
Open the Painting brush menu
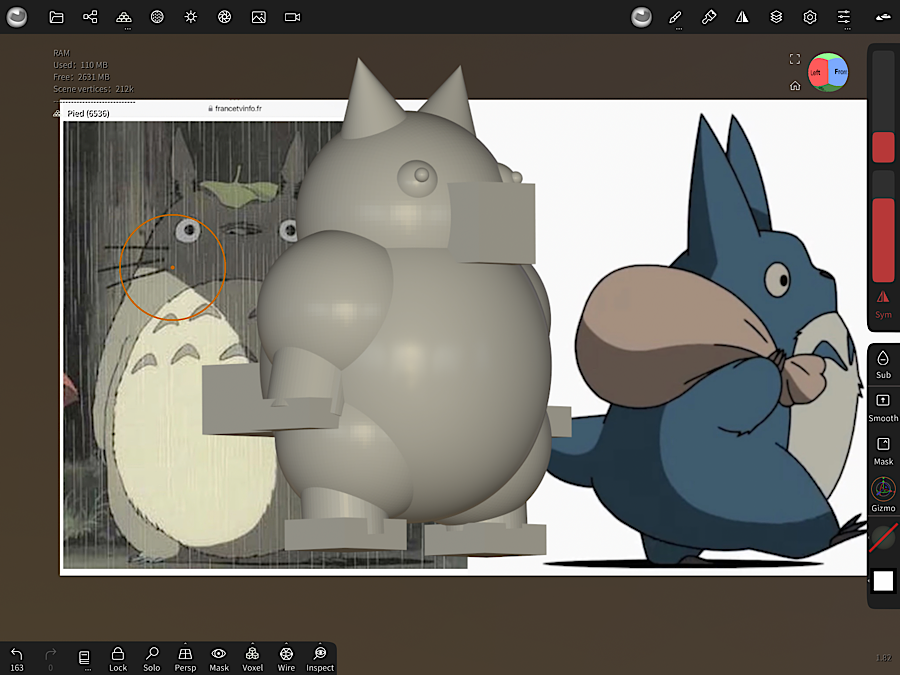tap(709, 17)
